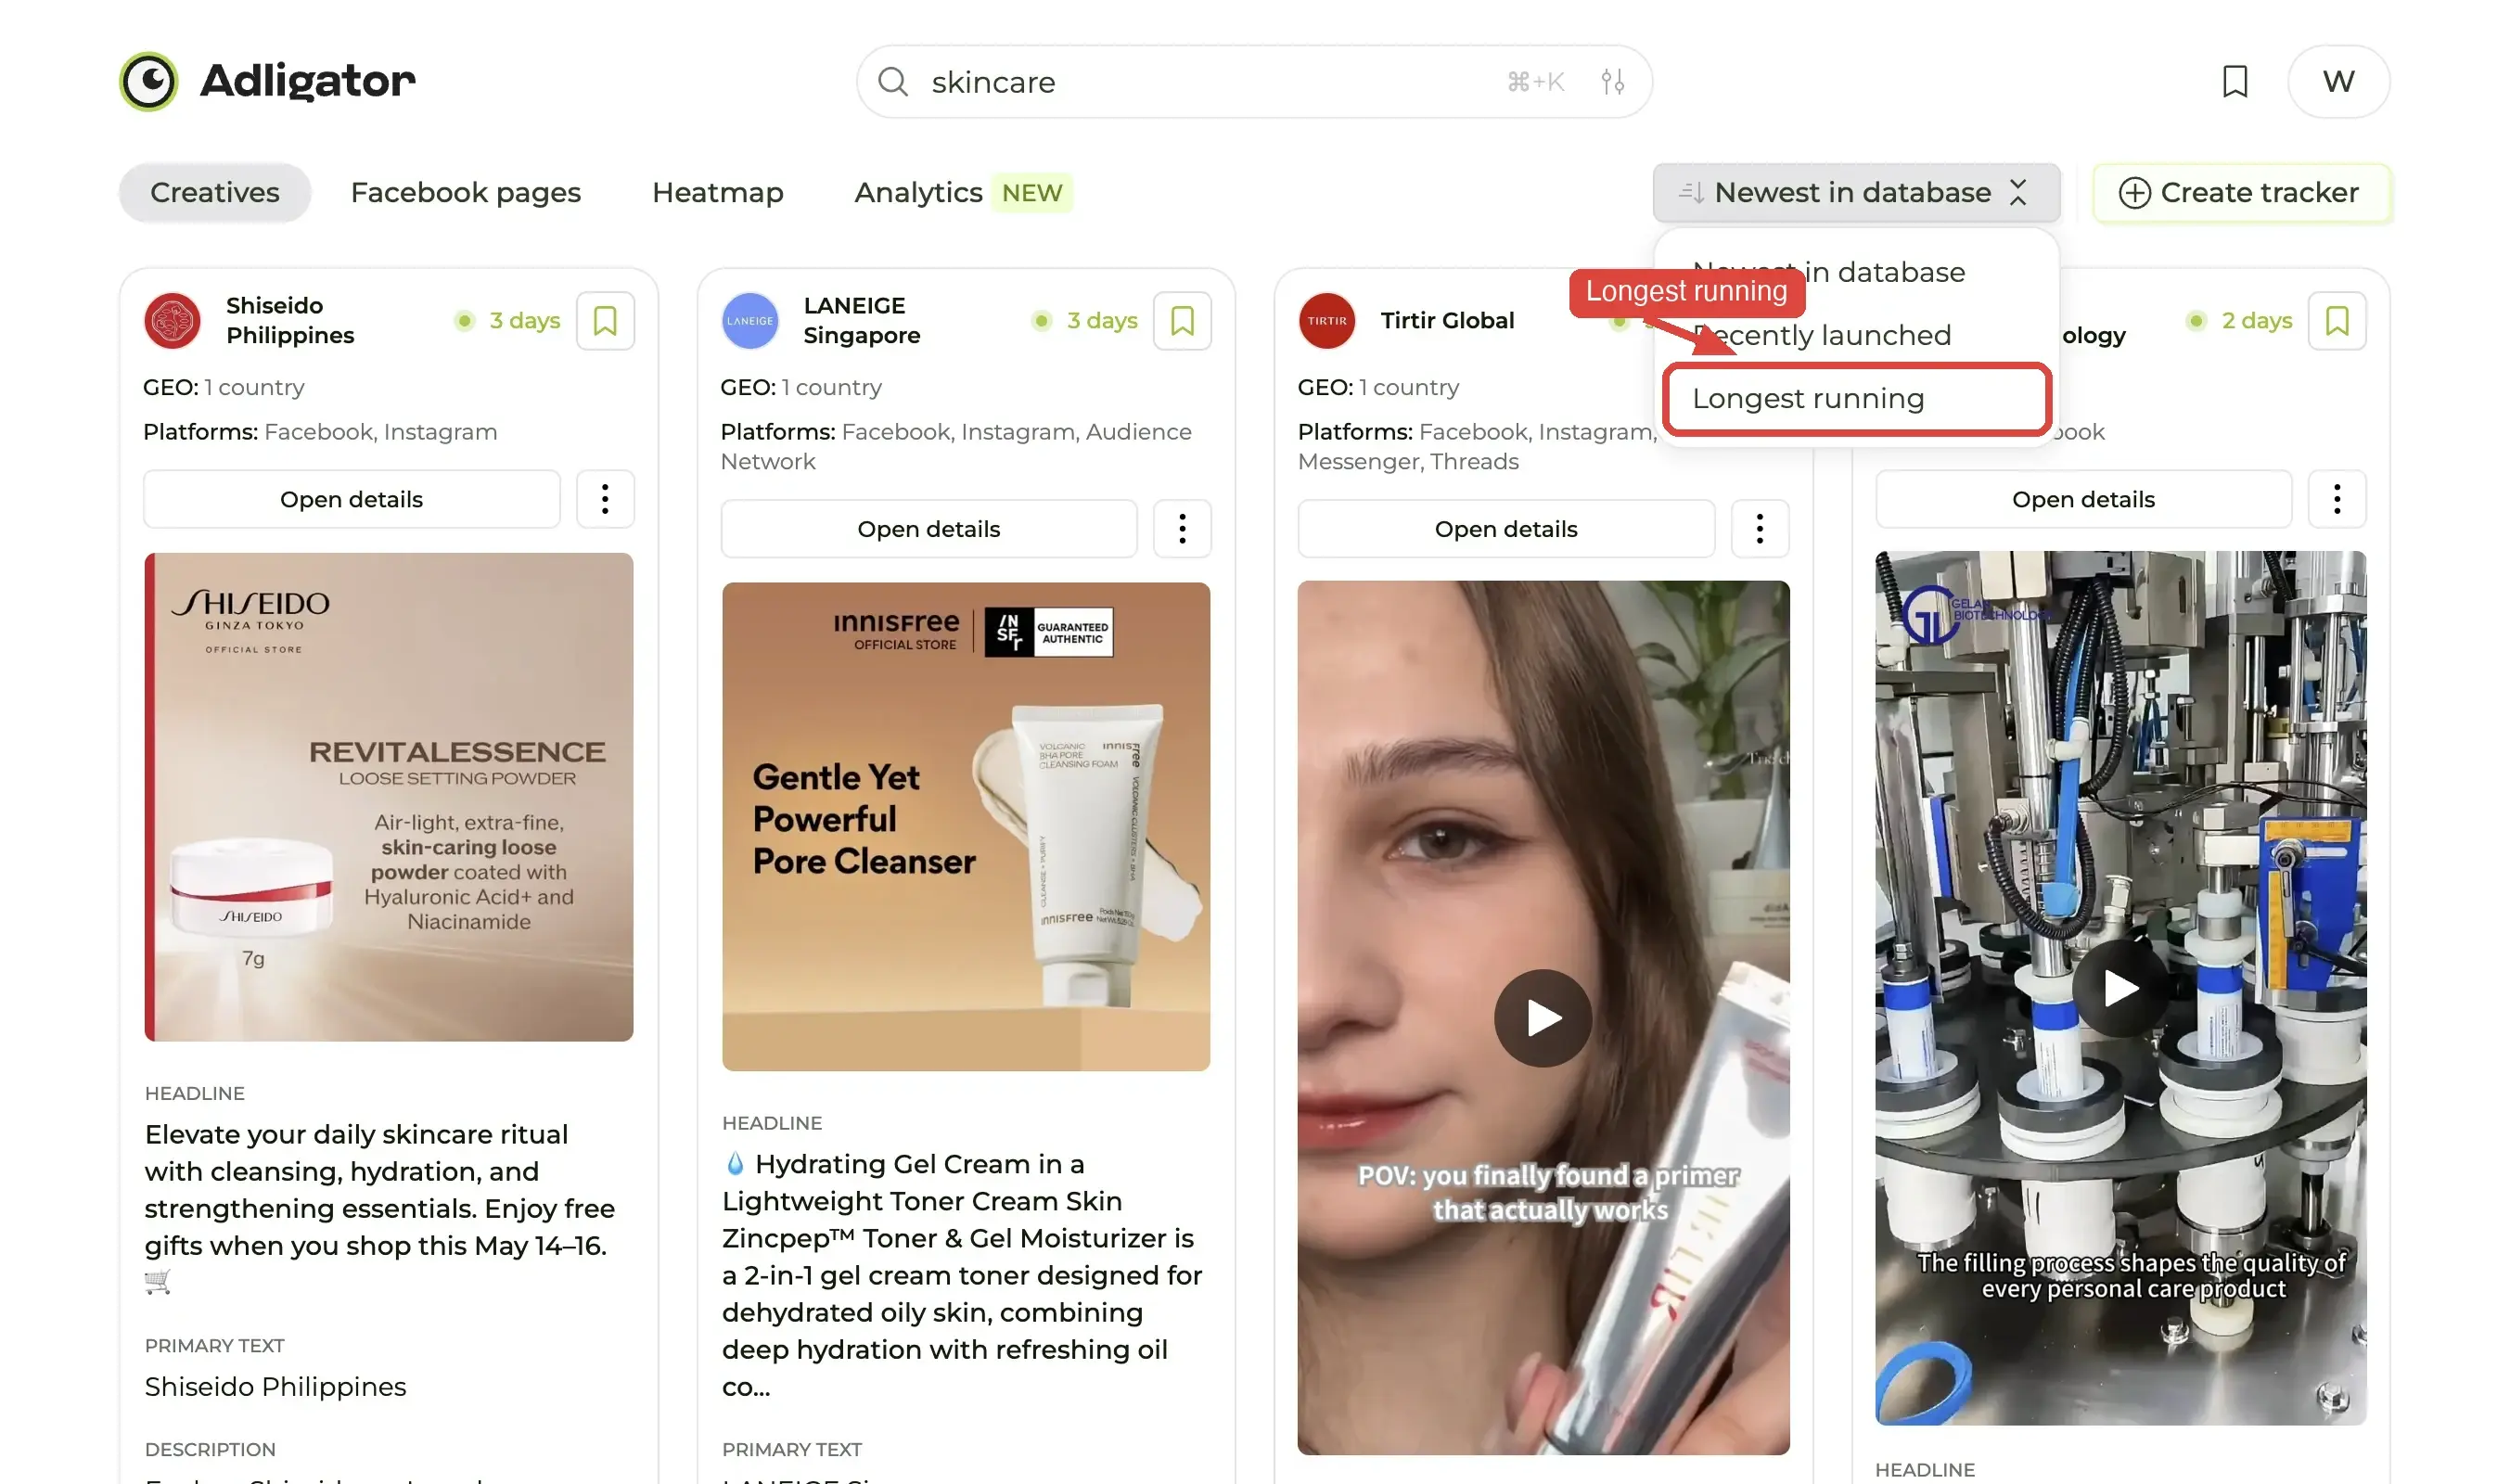Open details for Shiseido Philippines ad

pyautogui.click(x=352, y=499)
